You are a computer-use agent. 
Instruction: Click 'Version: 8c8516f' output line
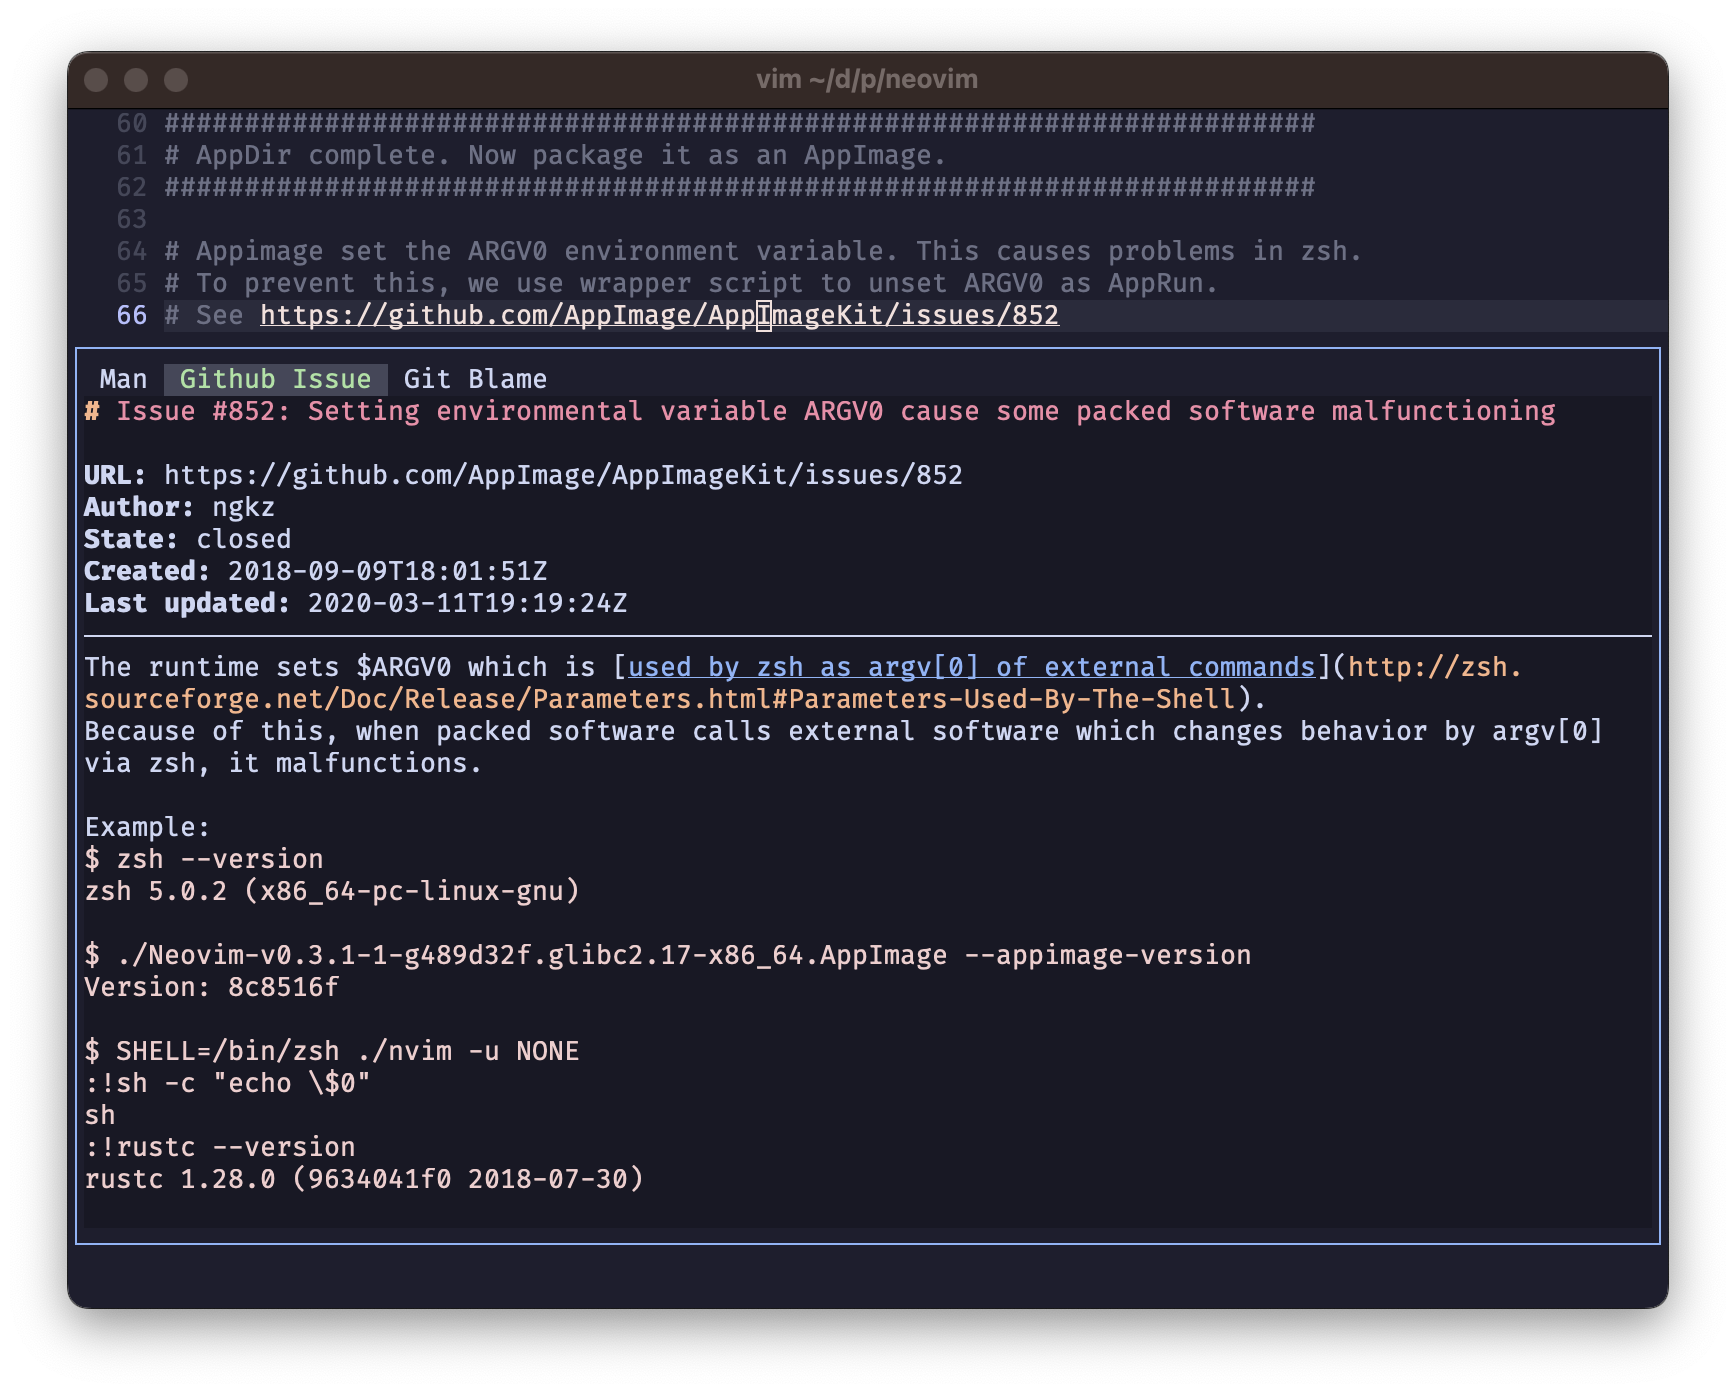coord(212,987)
